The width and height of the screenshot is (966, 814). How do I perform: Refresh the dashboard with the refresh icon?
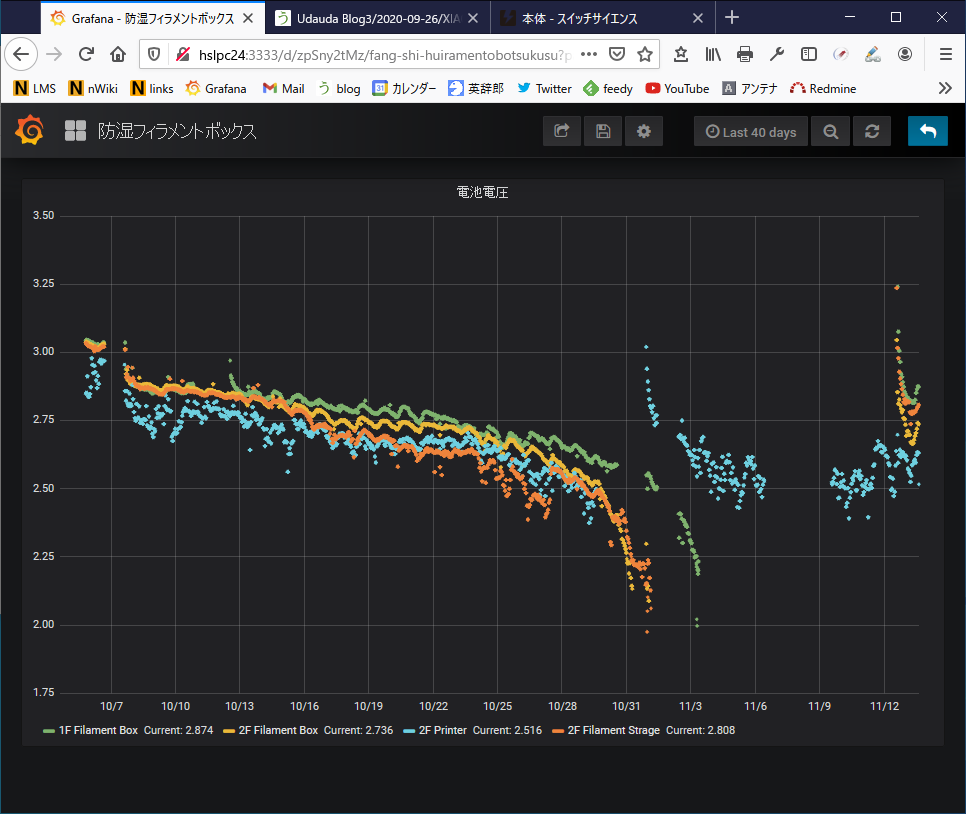(872, 131)
